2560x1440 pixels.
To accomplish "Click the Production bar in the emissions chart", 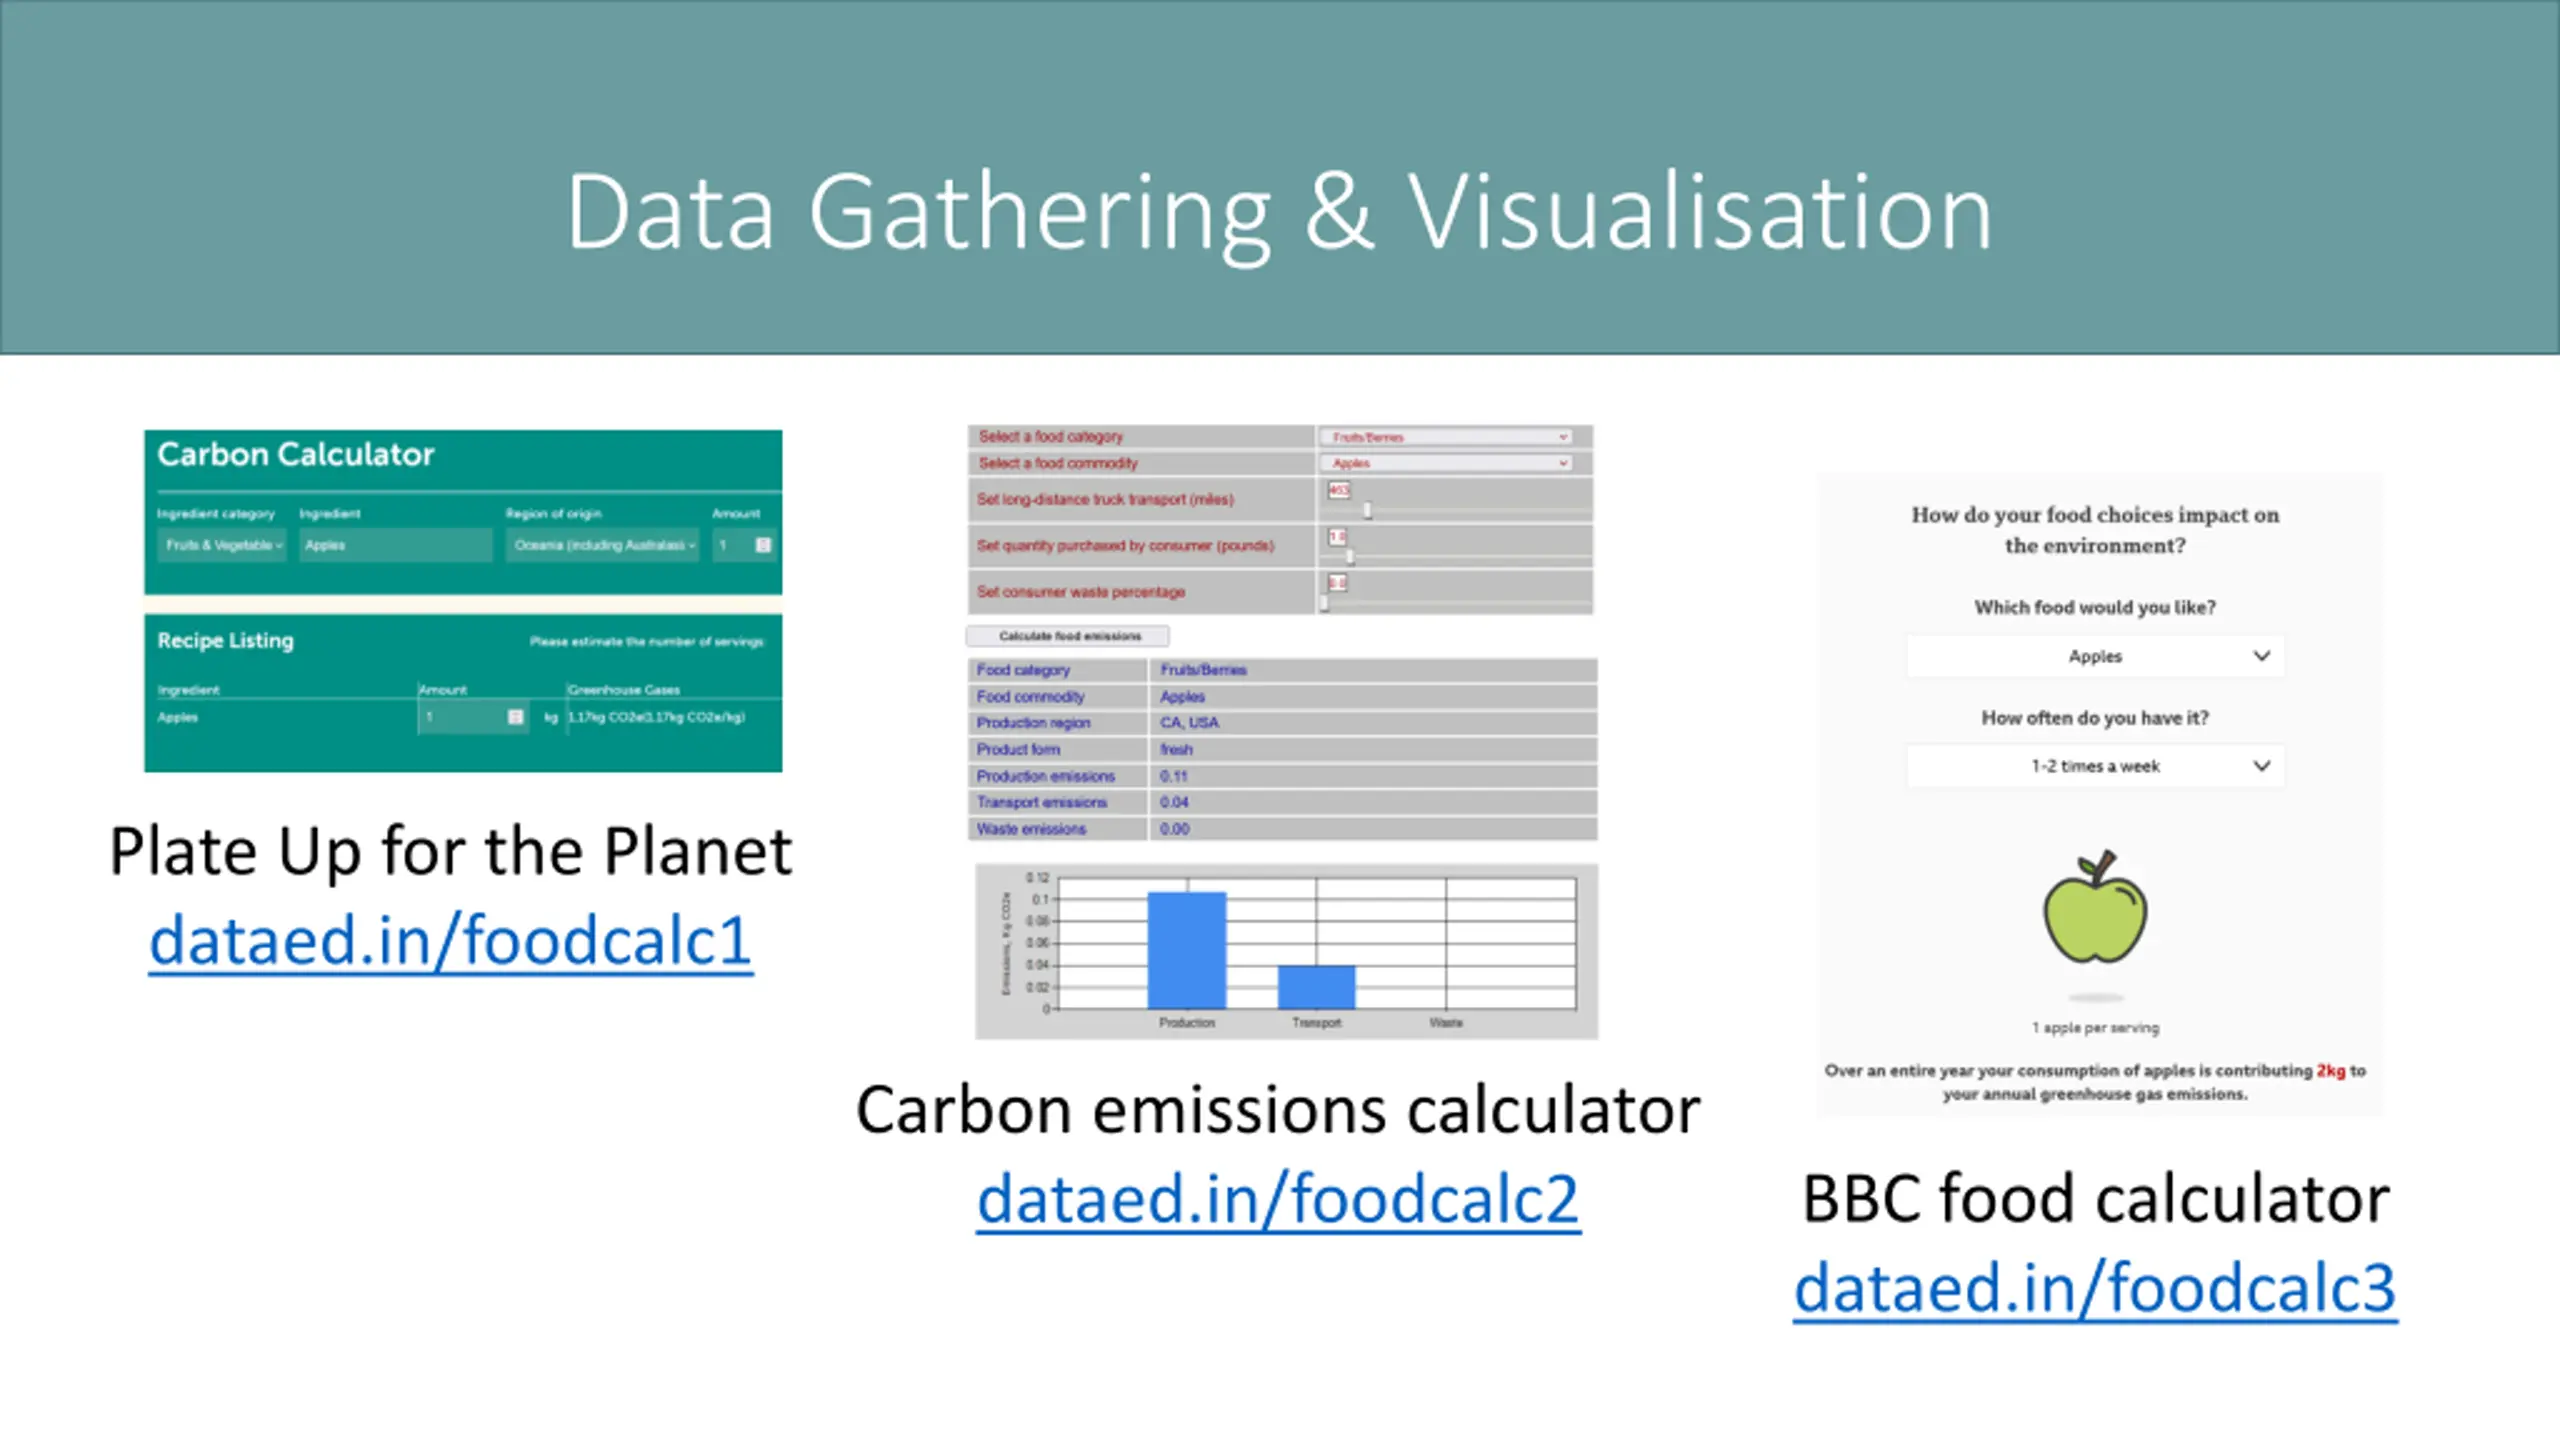I will coord(1187,950).
